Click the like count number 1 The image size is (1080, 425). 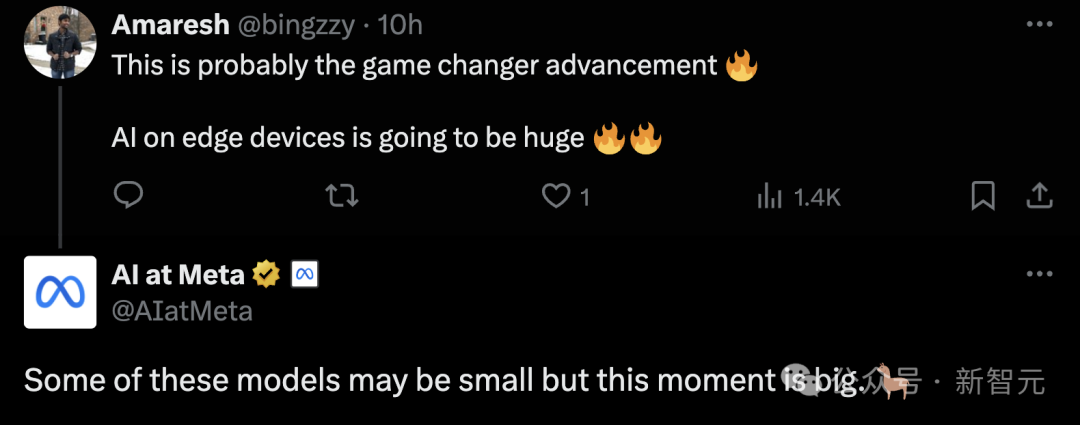pyautogui.click(x=585, y=198)
